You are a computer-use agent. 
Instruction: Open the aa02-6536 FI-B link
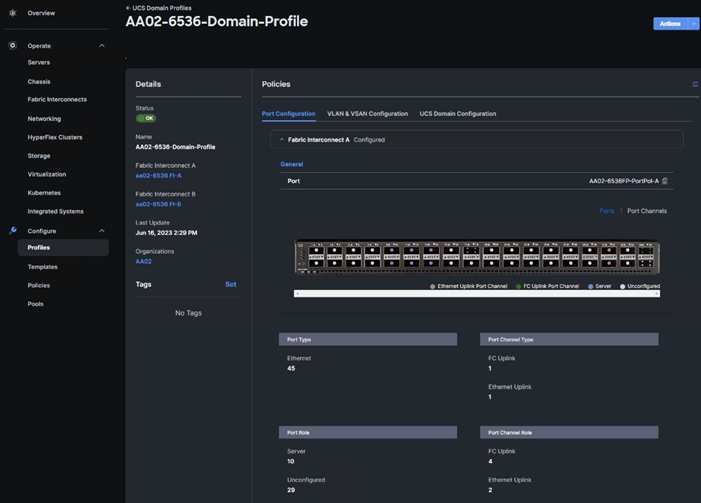click(158, 204)
